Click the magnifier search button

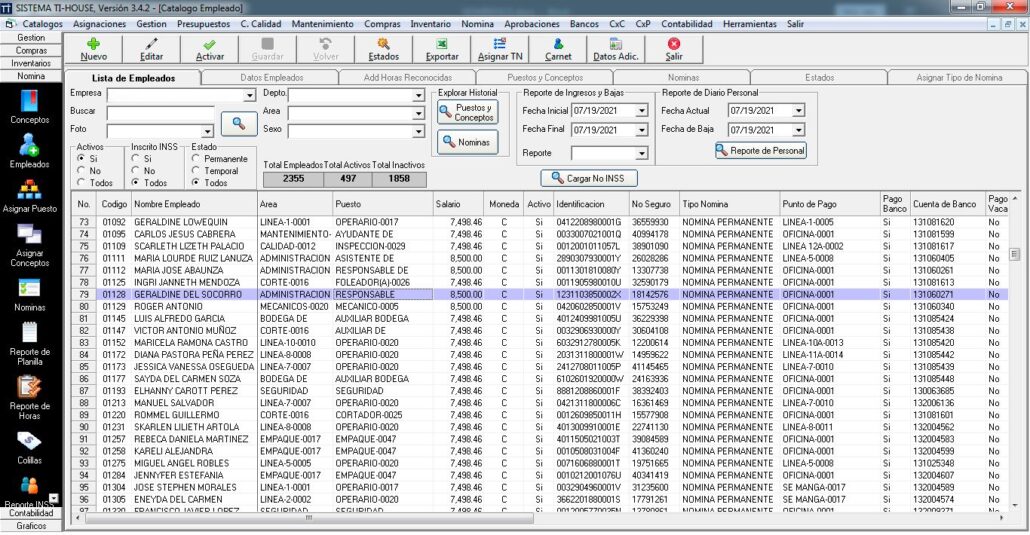pos(239,123)
